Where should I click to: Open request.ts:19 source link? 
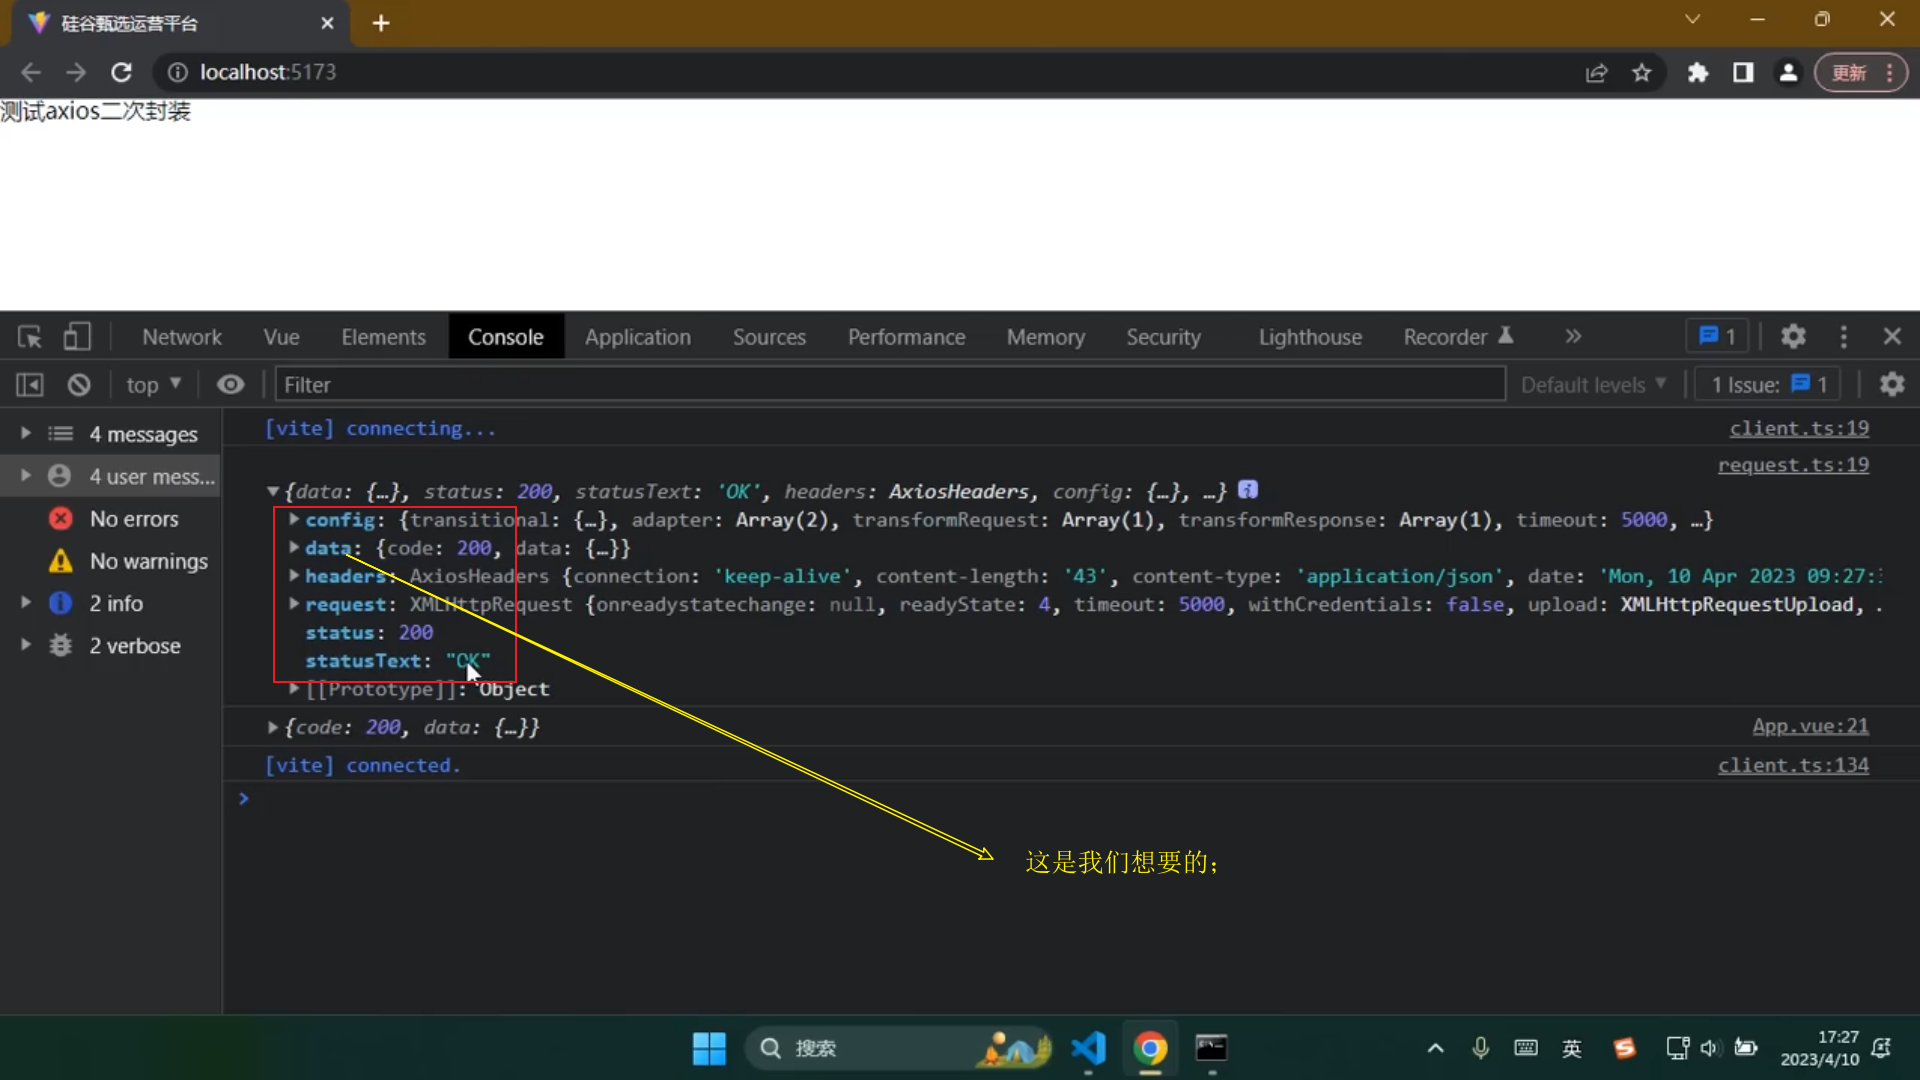(x=1793, y=465)
